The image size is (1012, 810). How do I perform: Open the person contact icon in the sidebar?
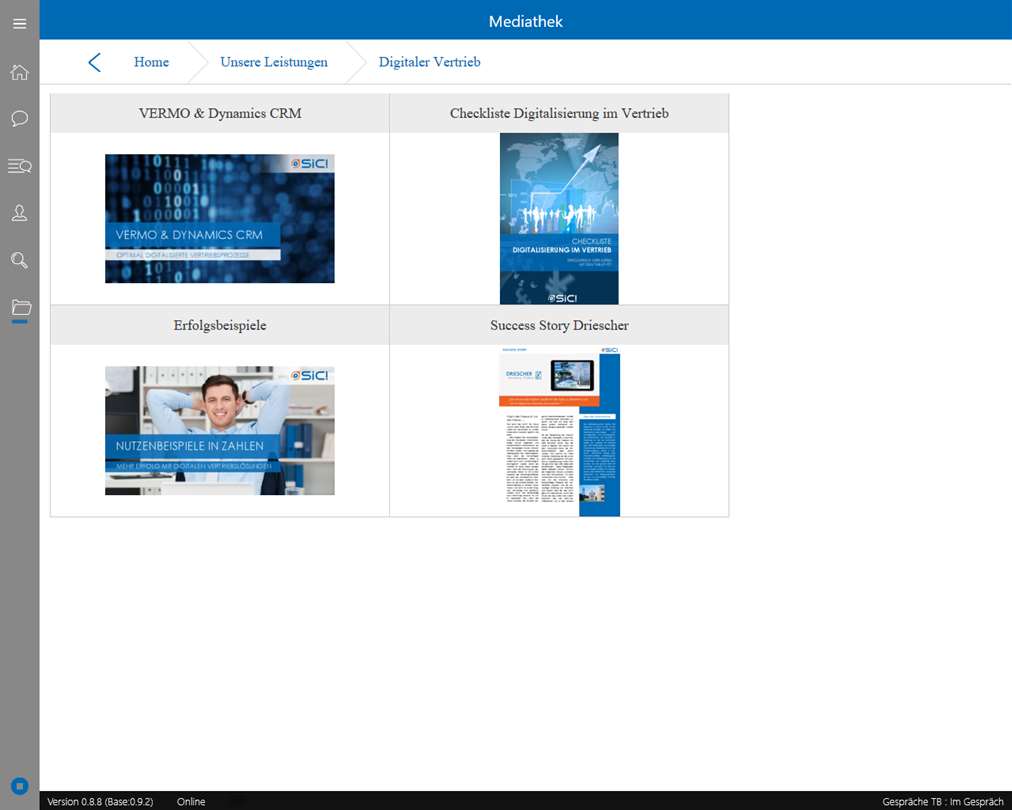coord(19,213)
